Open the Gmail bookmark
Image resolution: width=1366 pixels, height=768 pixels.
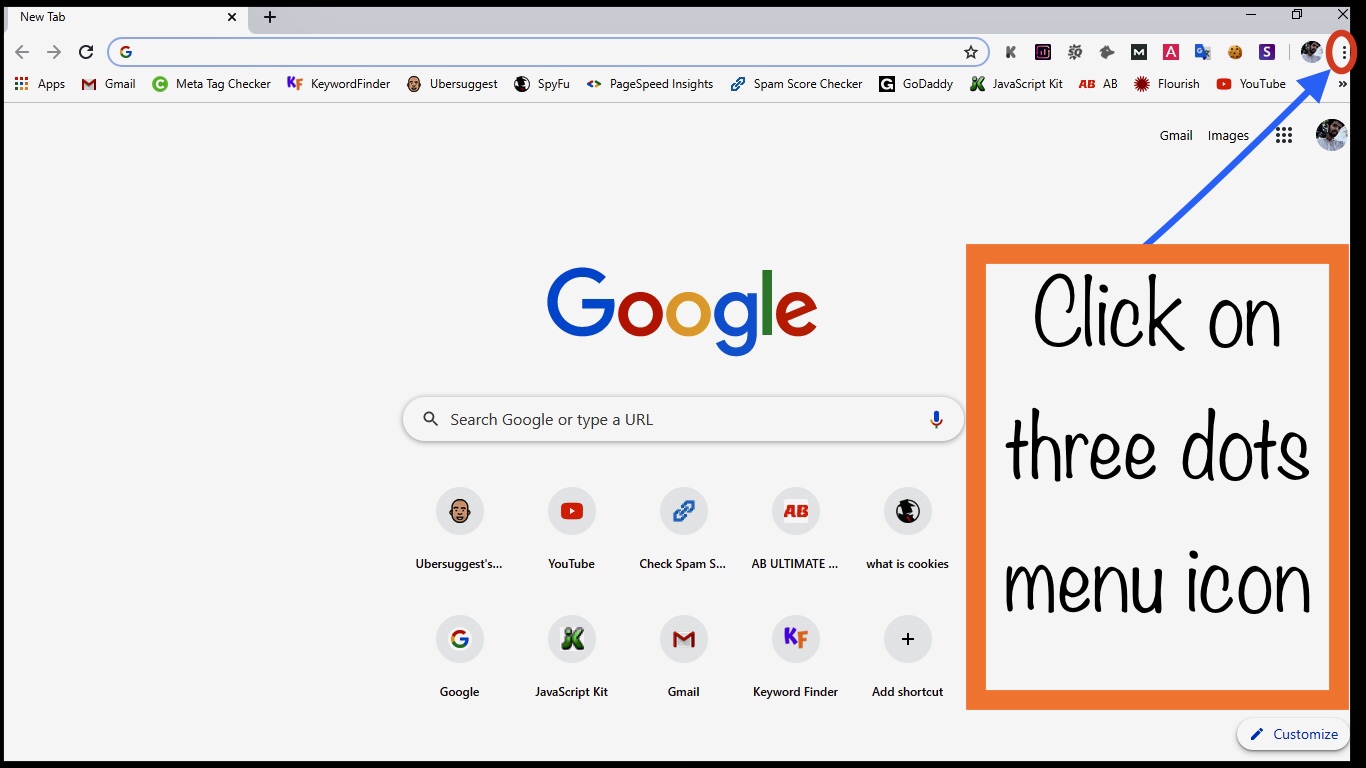[x=108, y=84]
